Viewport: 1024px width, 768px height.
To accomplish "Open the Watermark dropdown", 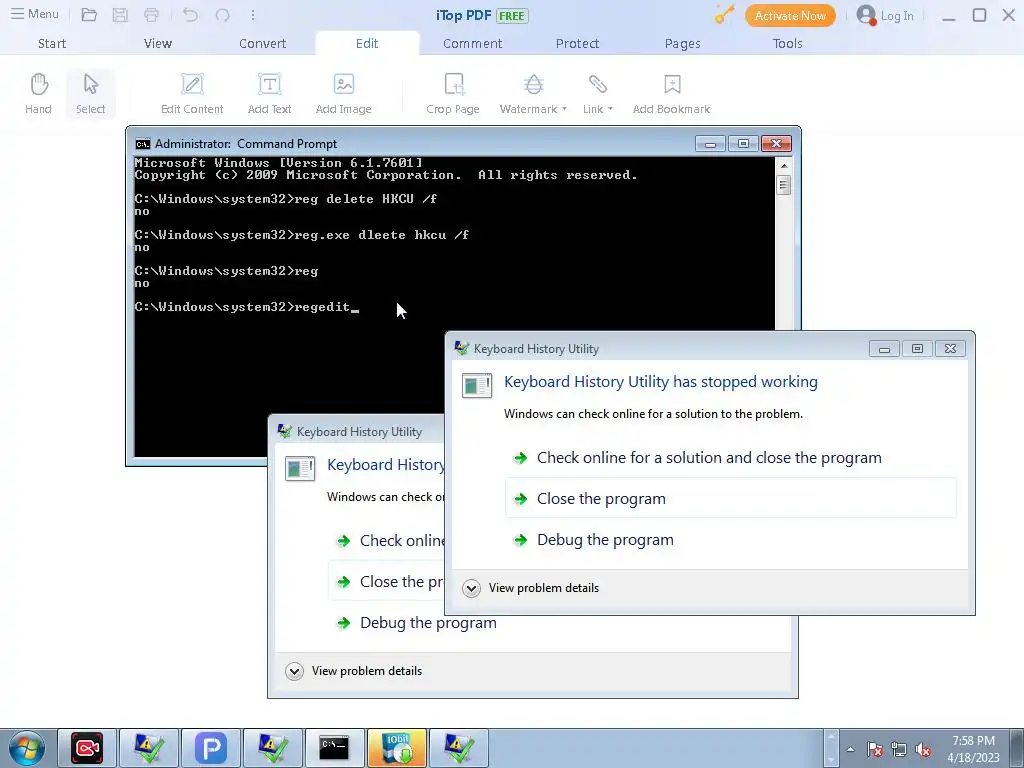I will [533, 93].
